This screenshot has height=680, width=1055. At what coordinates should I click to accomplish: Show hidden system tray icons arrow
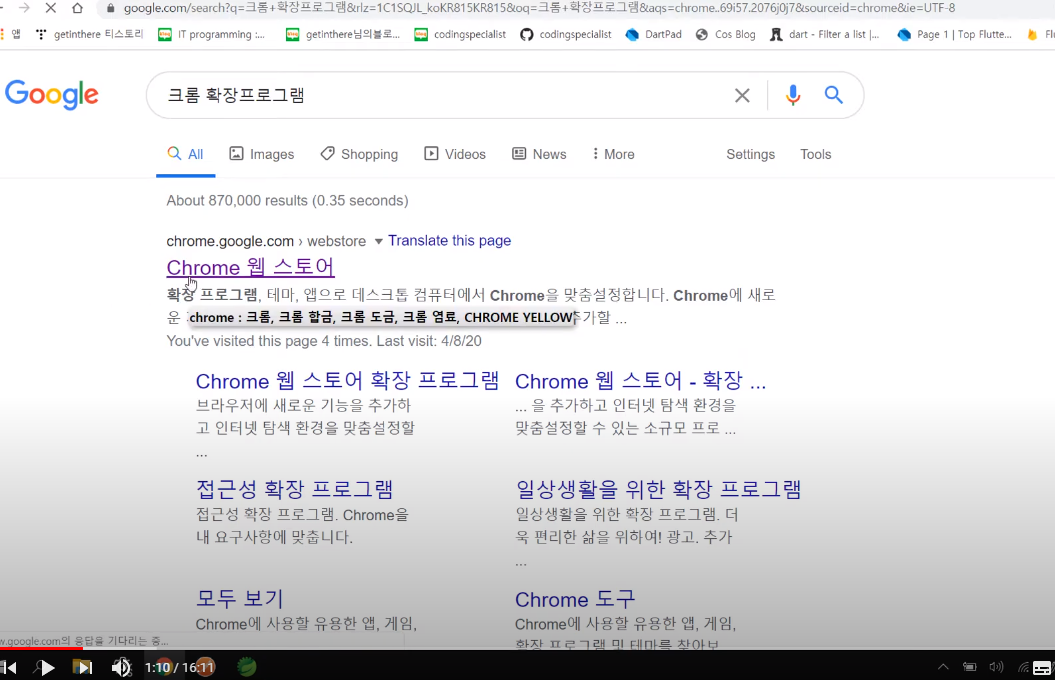pos(943,667)
